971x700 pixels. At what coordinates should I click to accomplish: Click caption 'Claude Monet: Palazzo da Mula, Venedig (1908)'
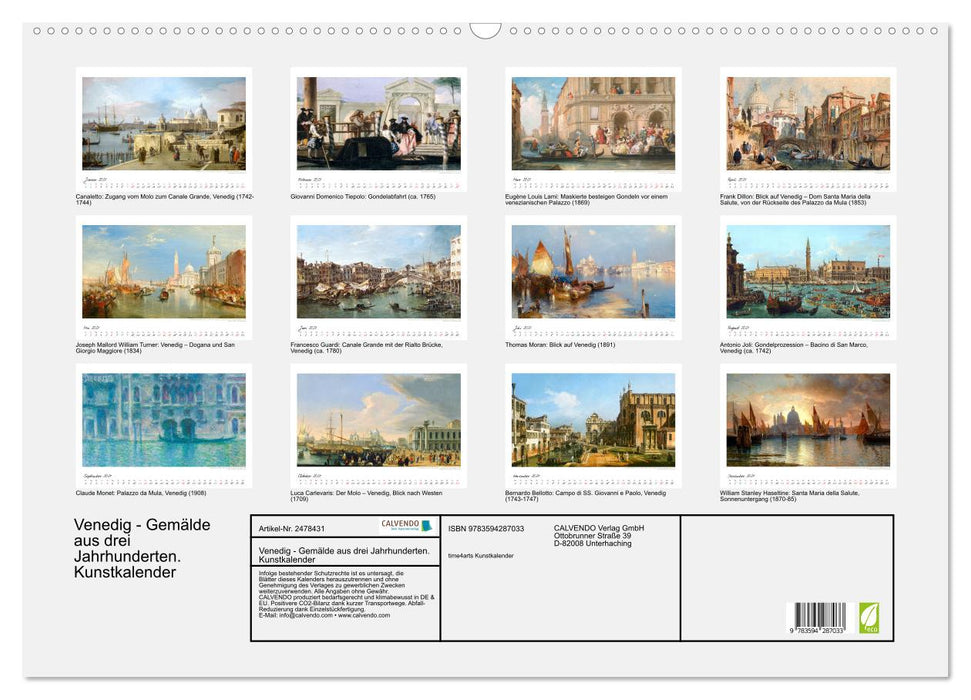coord(141,493)
